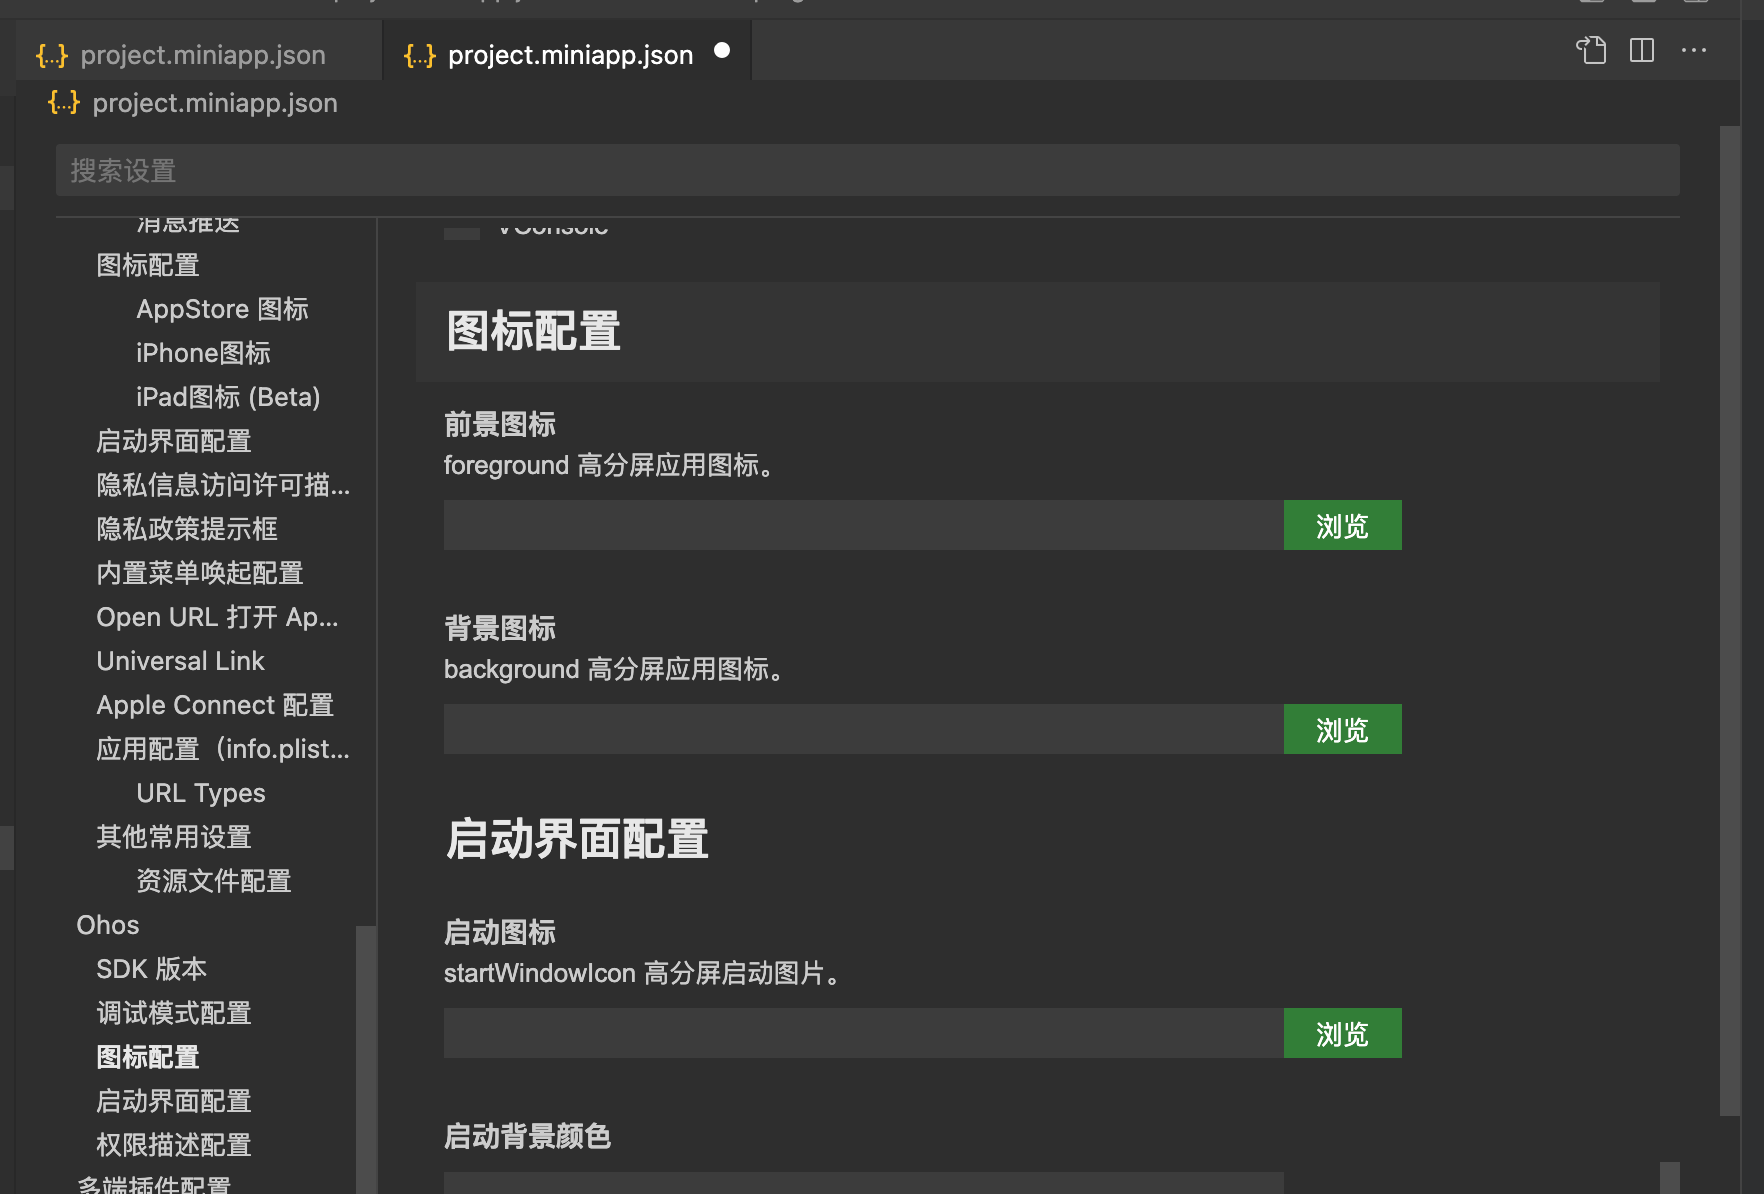Click 浏览 button for 前景图标

coord(1342,526)
